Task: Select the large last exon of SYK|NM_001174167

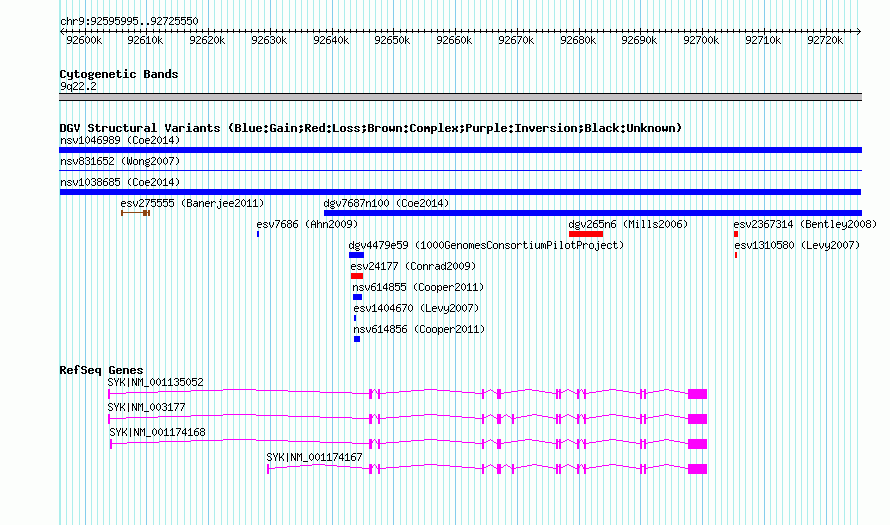Action: click(698, 469)
